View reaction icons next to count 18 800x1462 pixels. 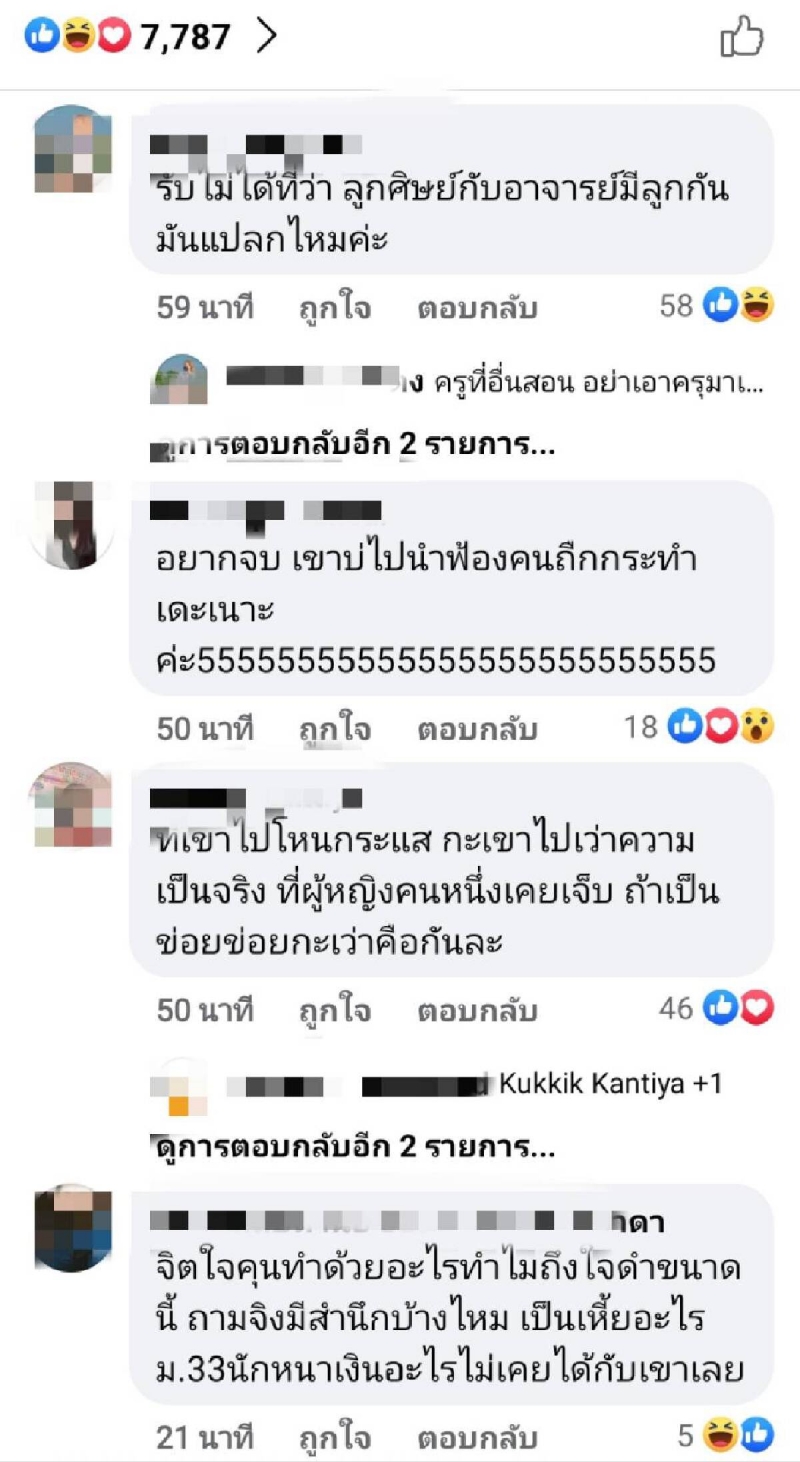(x=722, y=727)
